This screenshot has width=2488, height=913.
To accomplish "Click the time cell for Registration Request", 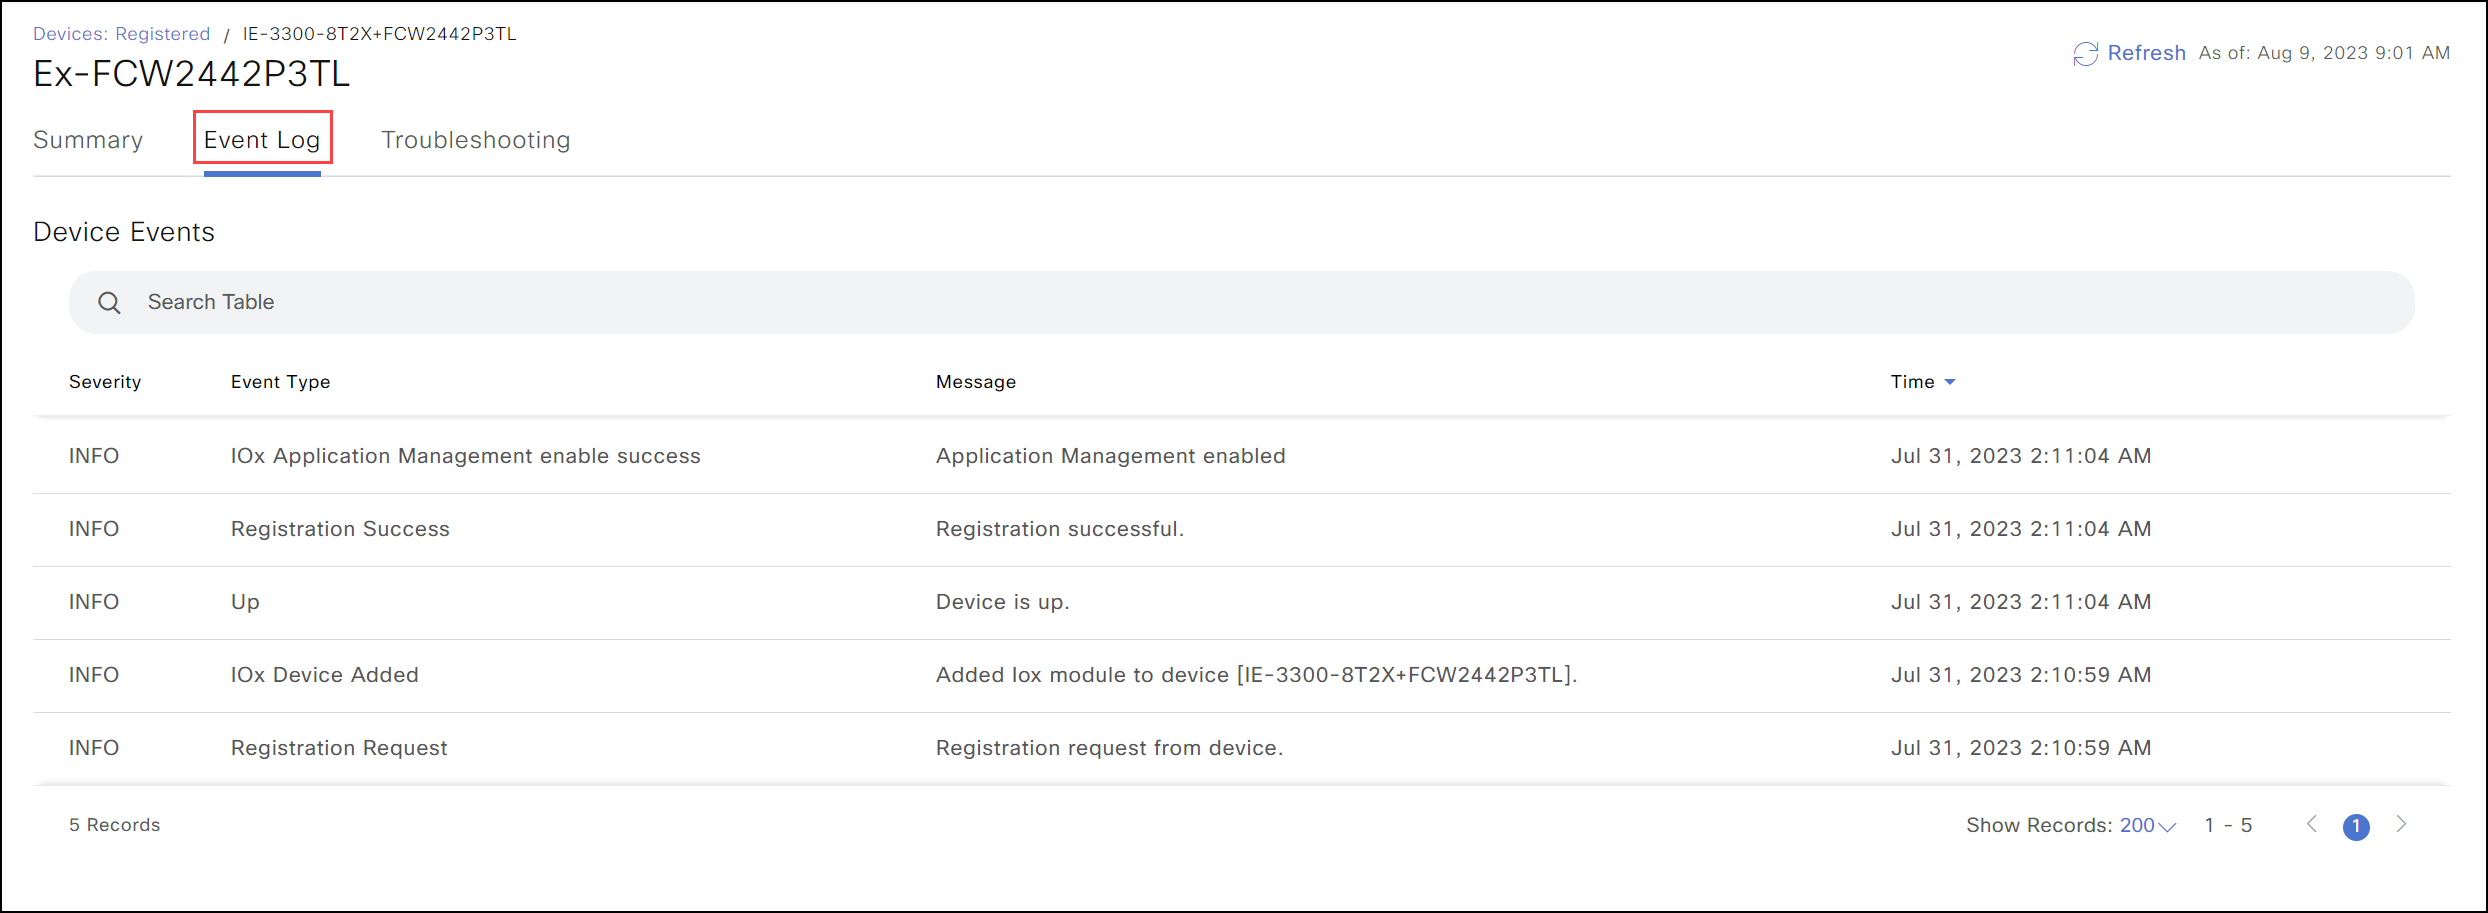I will 2021,748.
